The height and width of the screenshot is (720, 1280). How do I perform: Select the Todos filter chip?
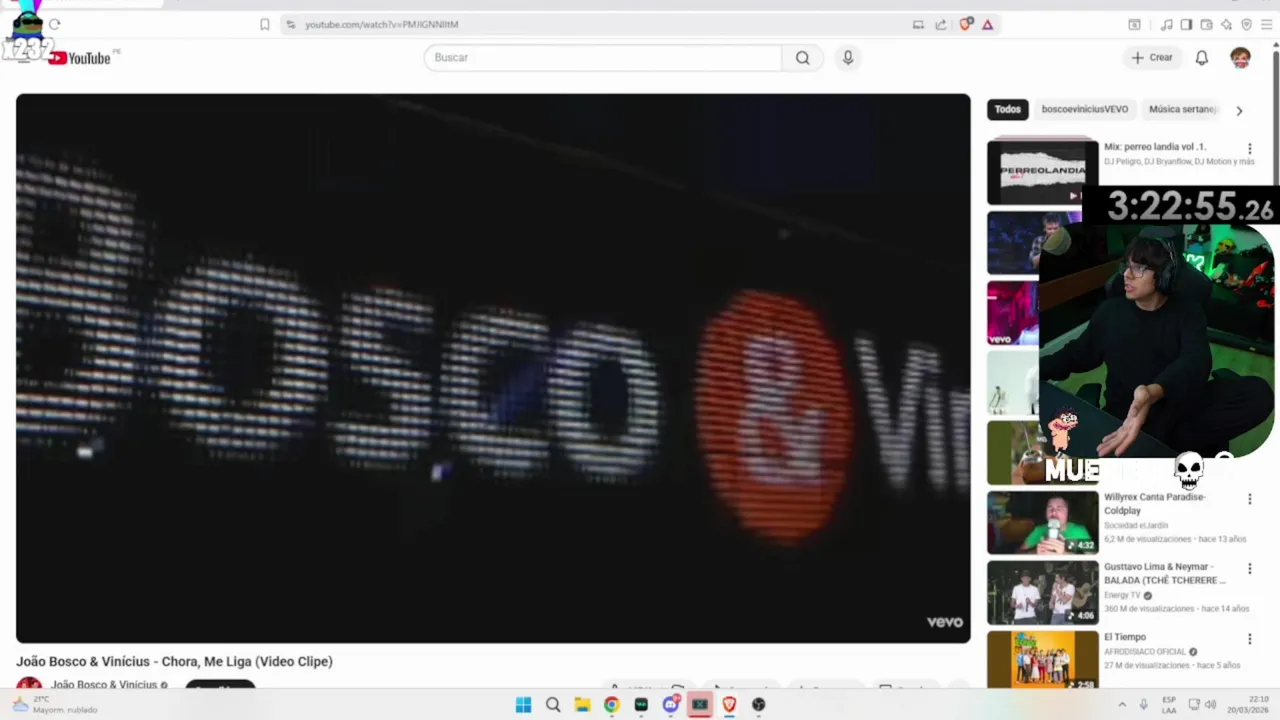pyautogui.click(x=1008, y=110)
